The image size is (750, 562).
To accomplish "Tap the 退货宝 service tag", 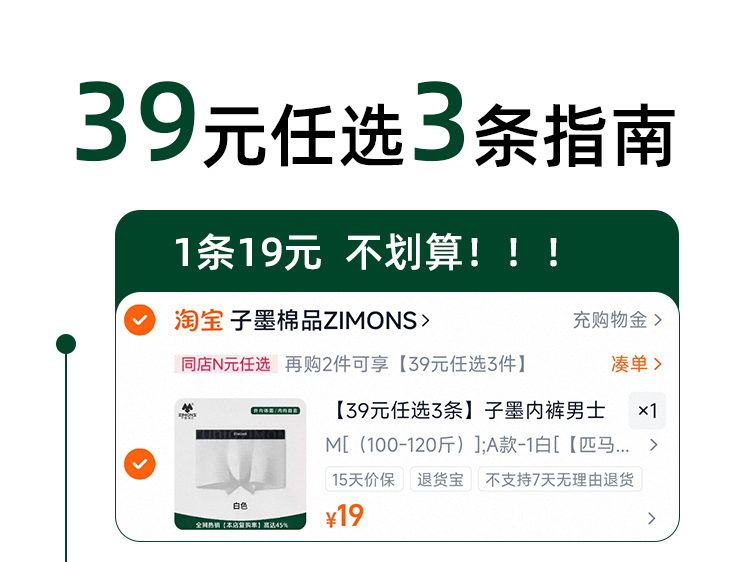I will tap(441, 479).
